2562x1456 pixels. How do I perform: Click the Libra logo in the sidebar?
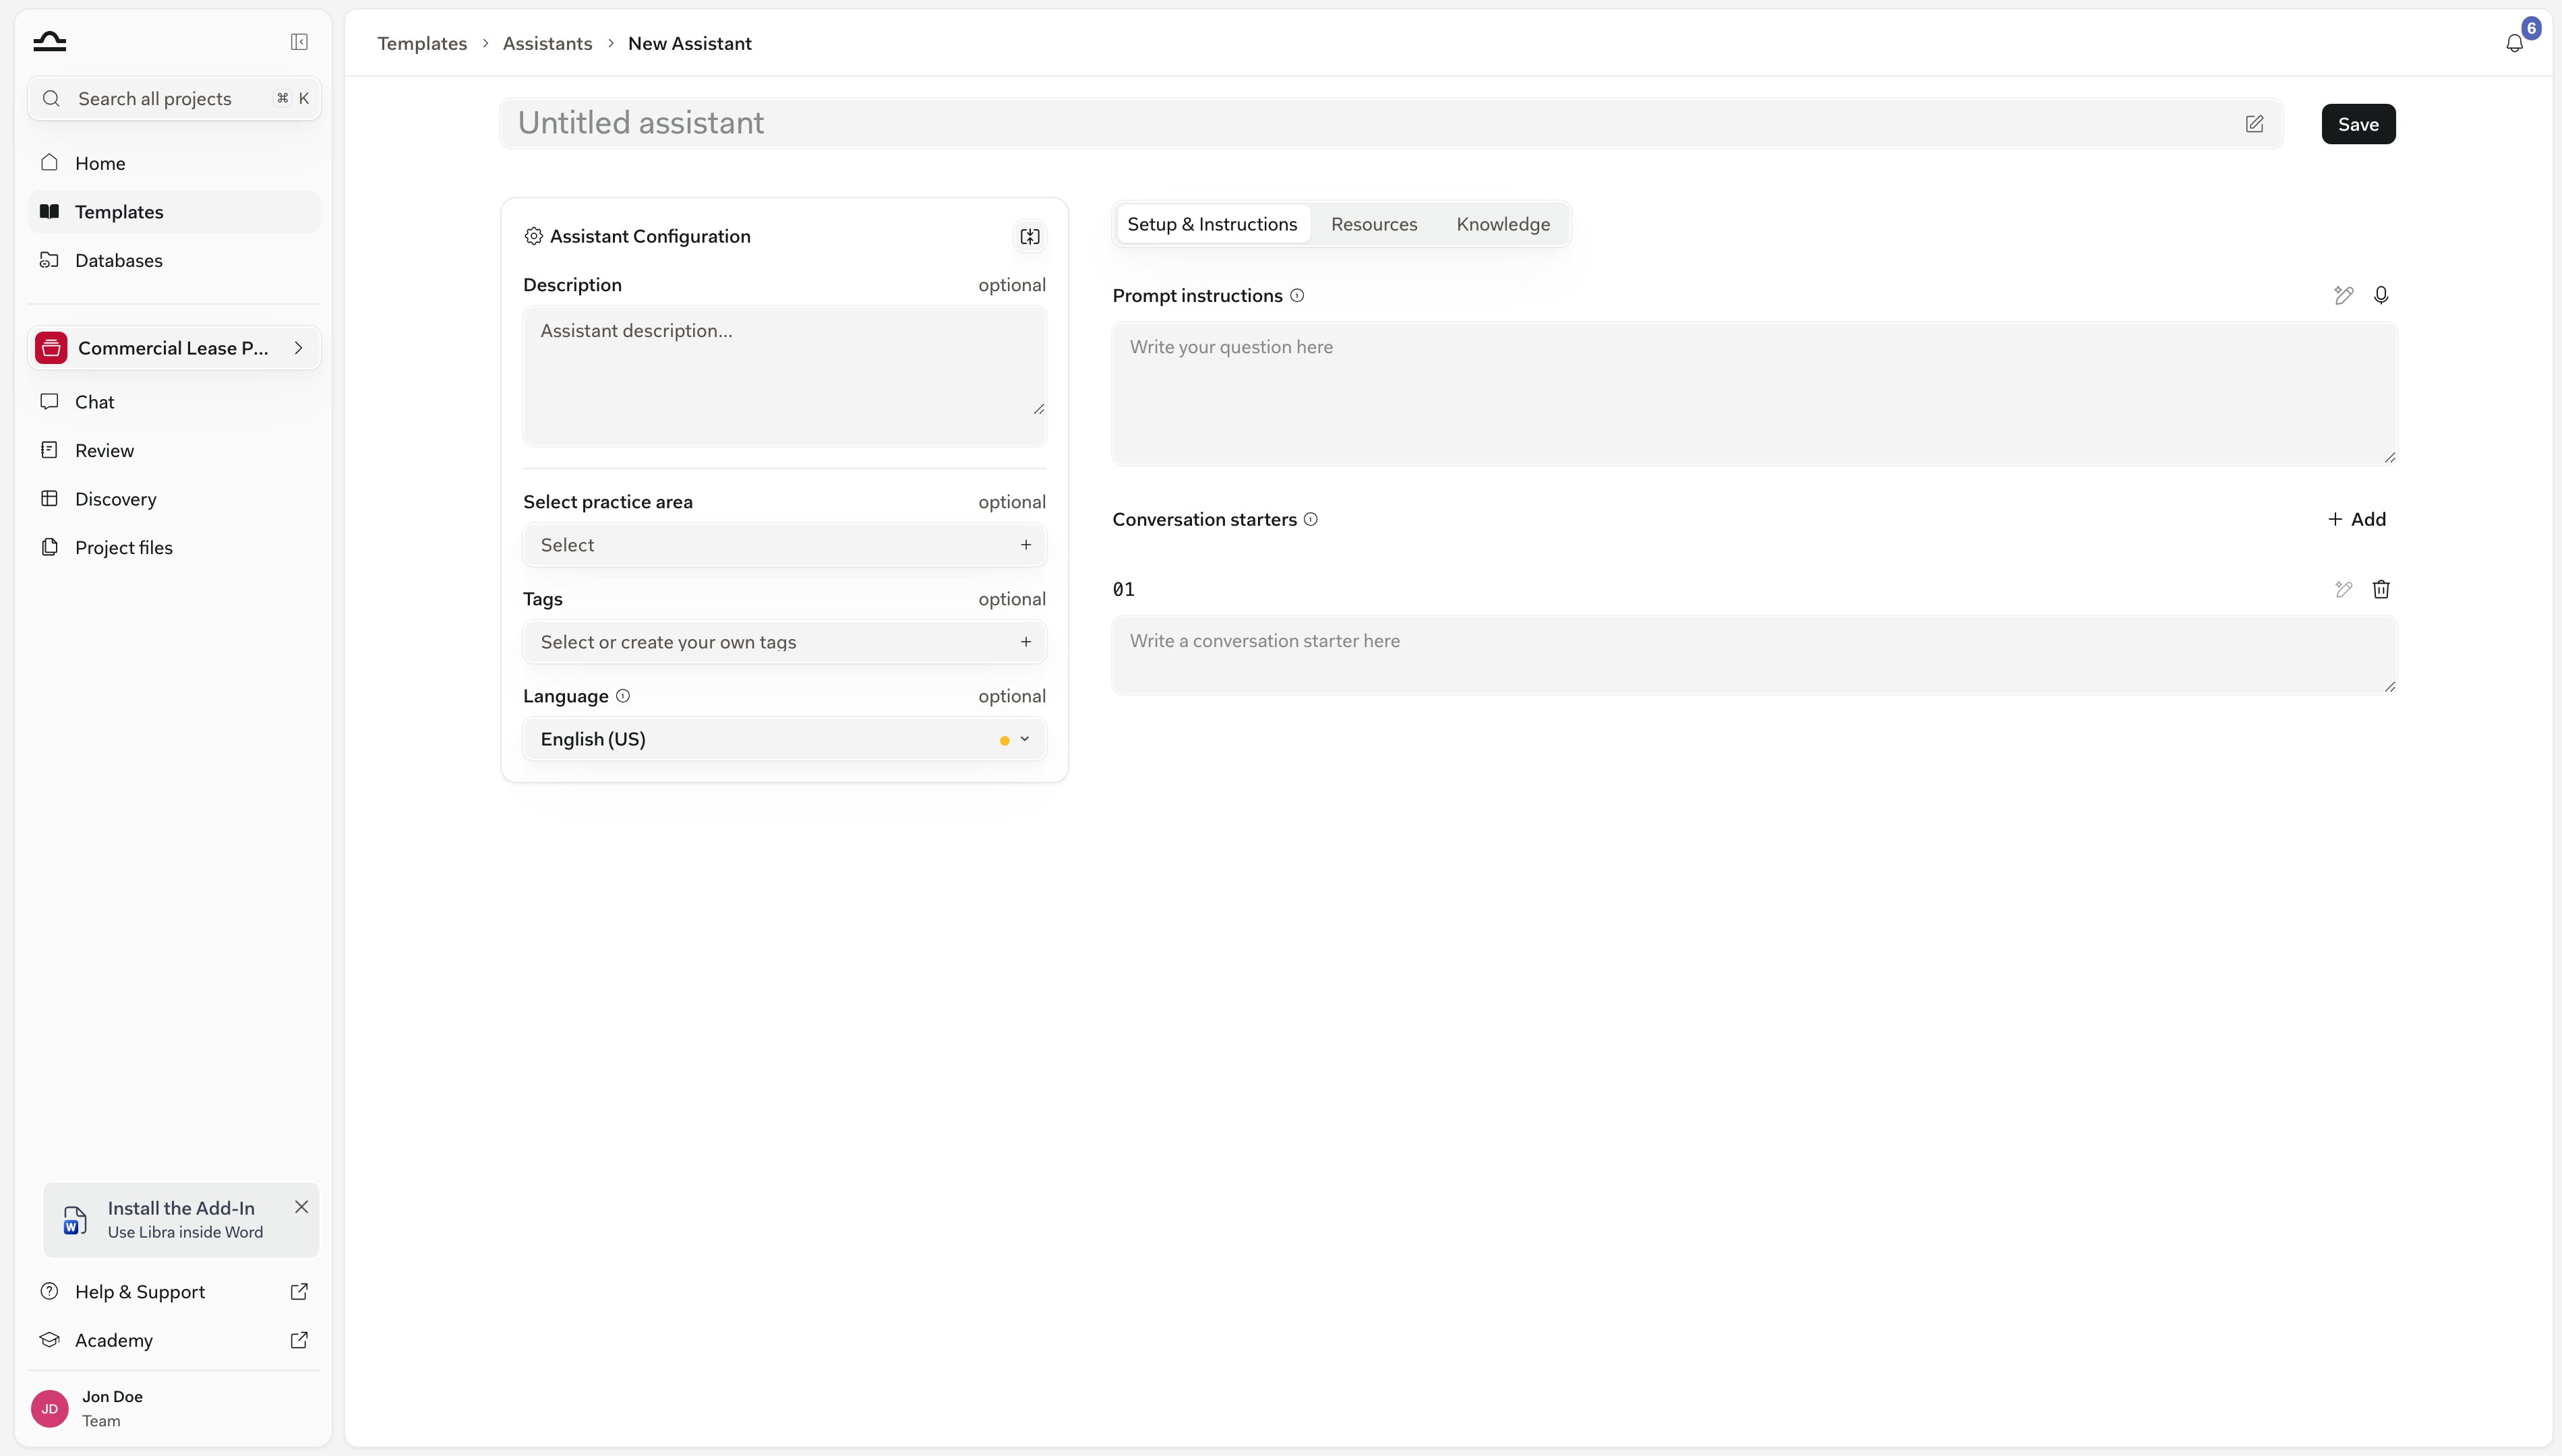[x=49, y=41]
